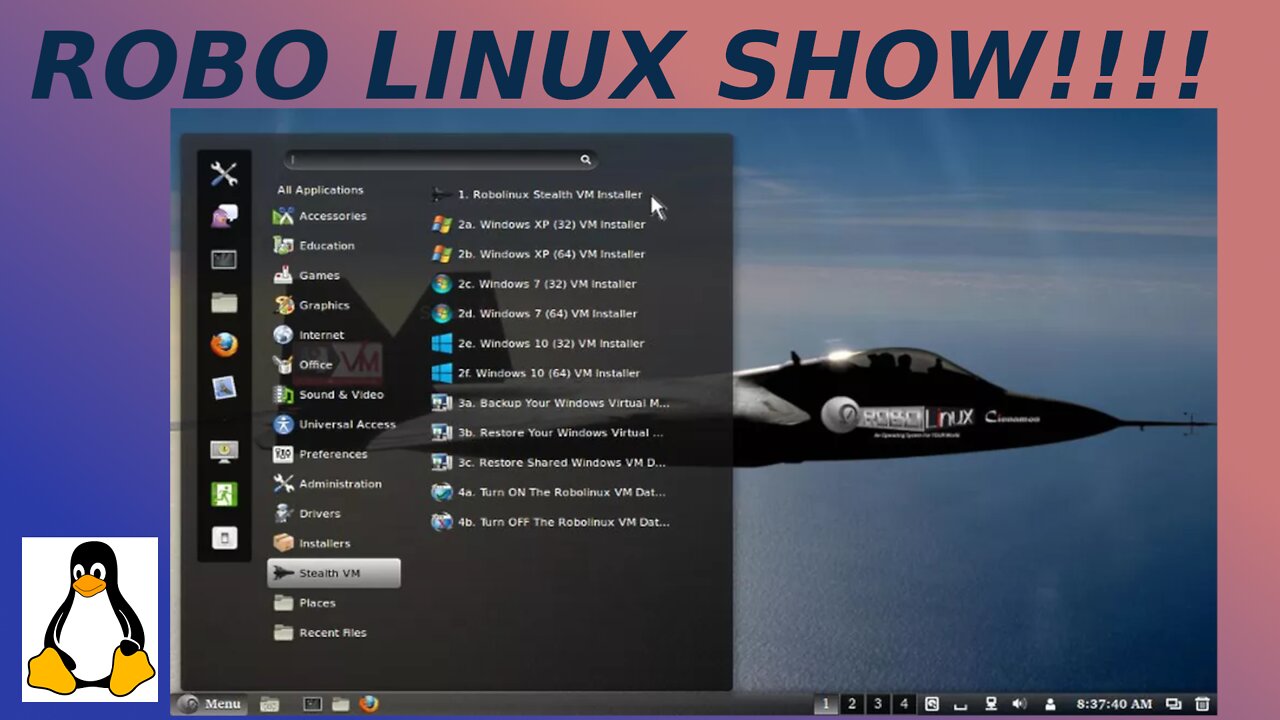The width and height of the screenshot is (1280, 720).
Task: Open the file manager folder favorite
Action: click(x=224, y=302)
